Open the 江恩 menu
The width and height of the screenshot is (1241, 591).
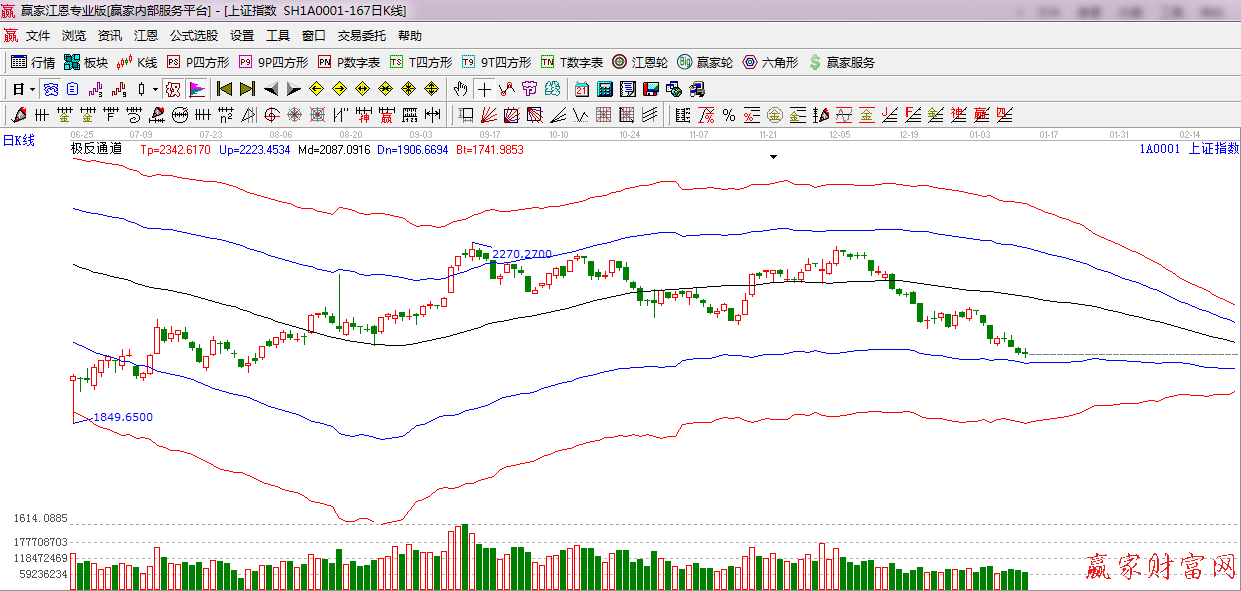click(x=146, y=35)
